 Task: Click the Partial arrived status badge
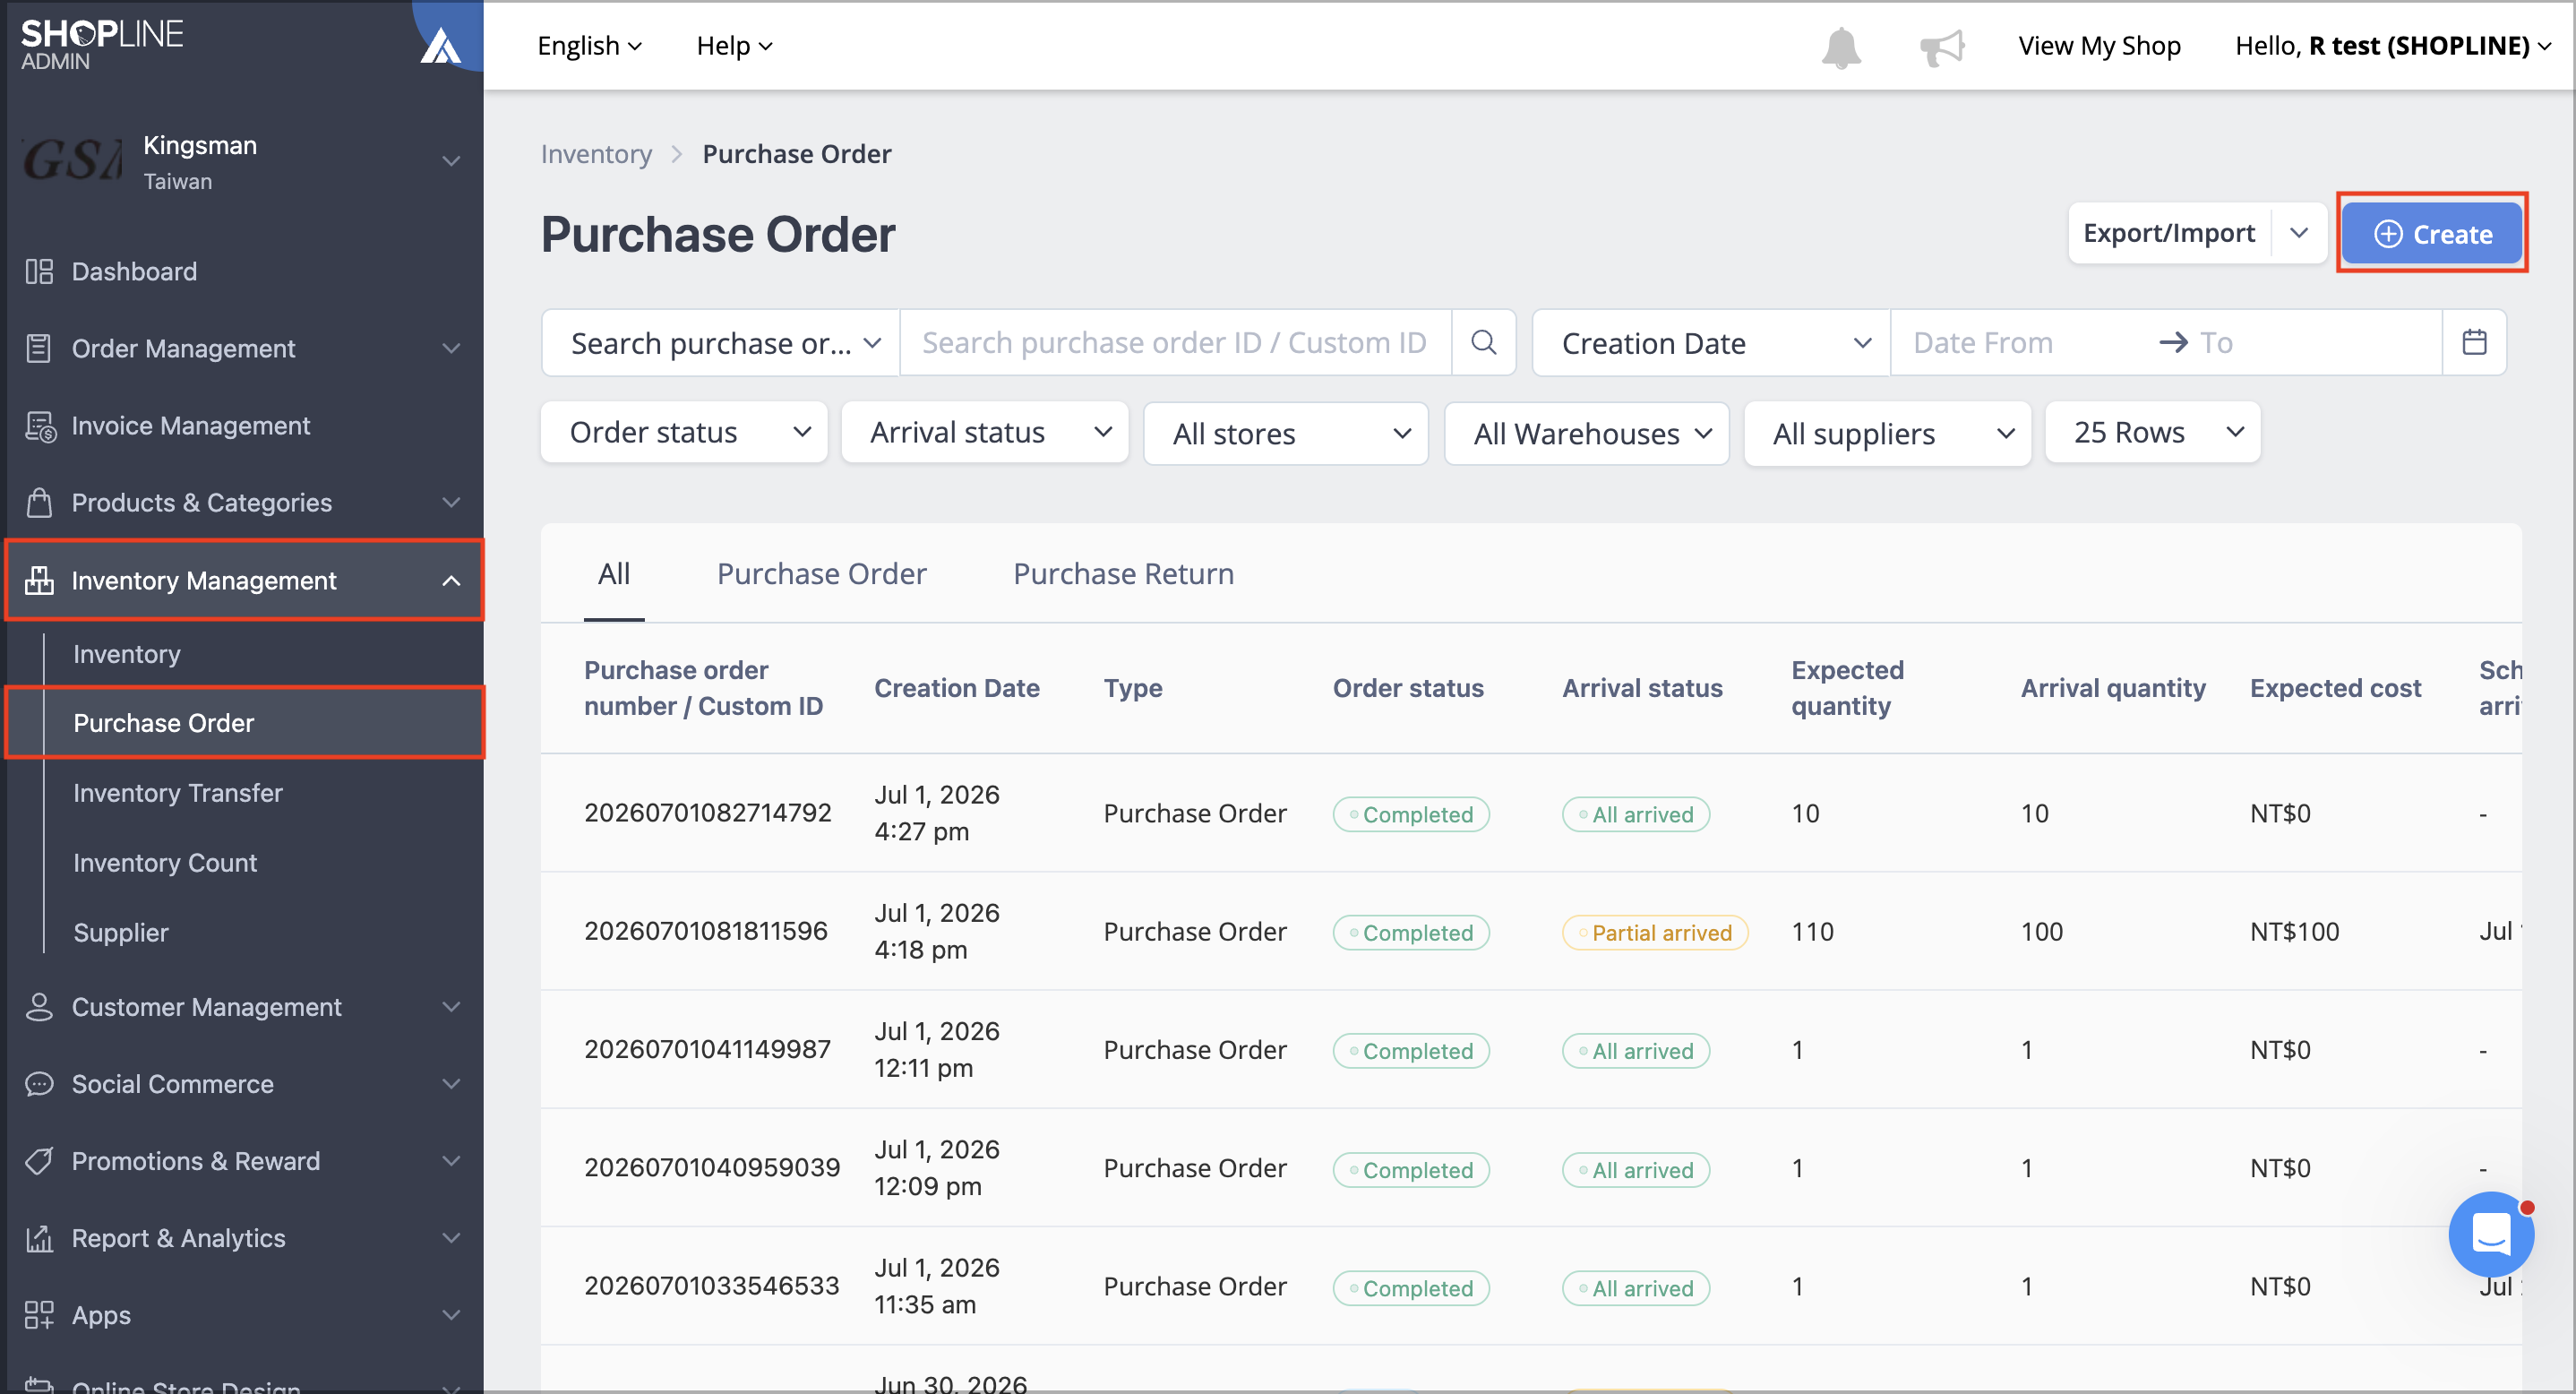(x=1655, y=932)
